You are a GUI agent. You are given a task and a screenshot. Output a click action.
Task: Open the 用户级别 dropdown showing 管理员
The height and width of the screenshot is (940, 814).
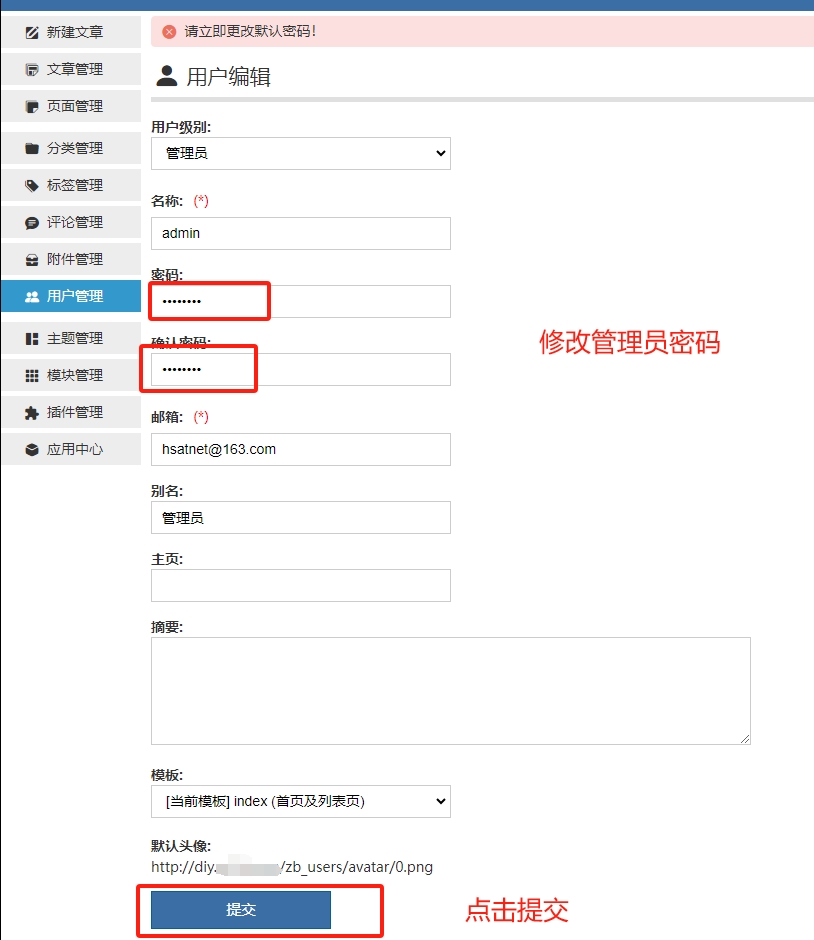point(300,153)
